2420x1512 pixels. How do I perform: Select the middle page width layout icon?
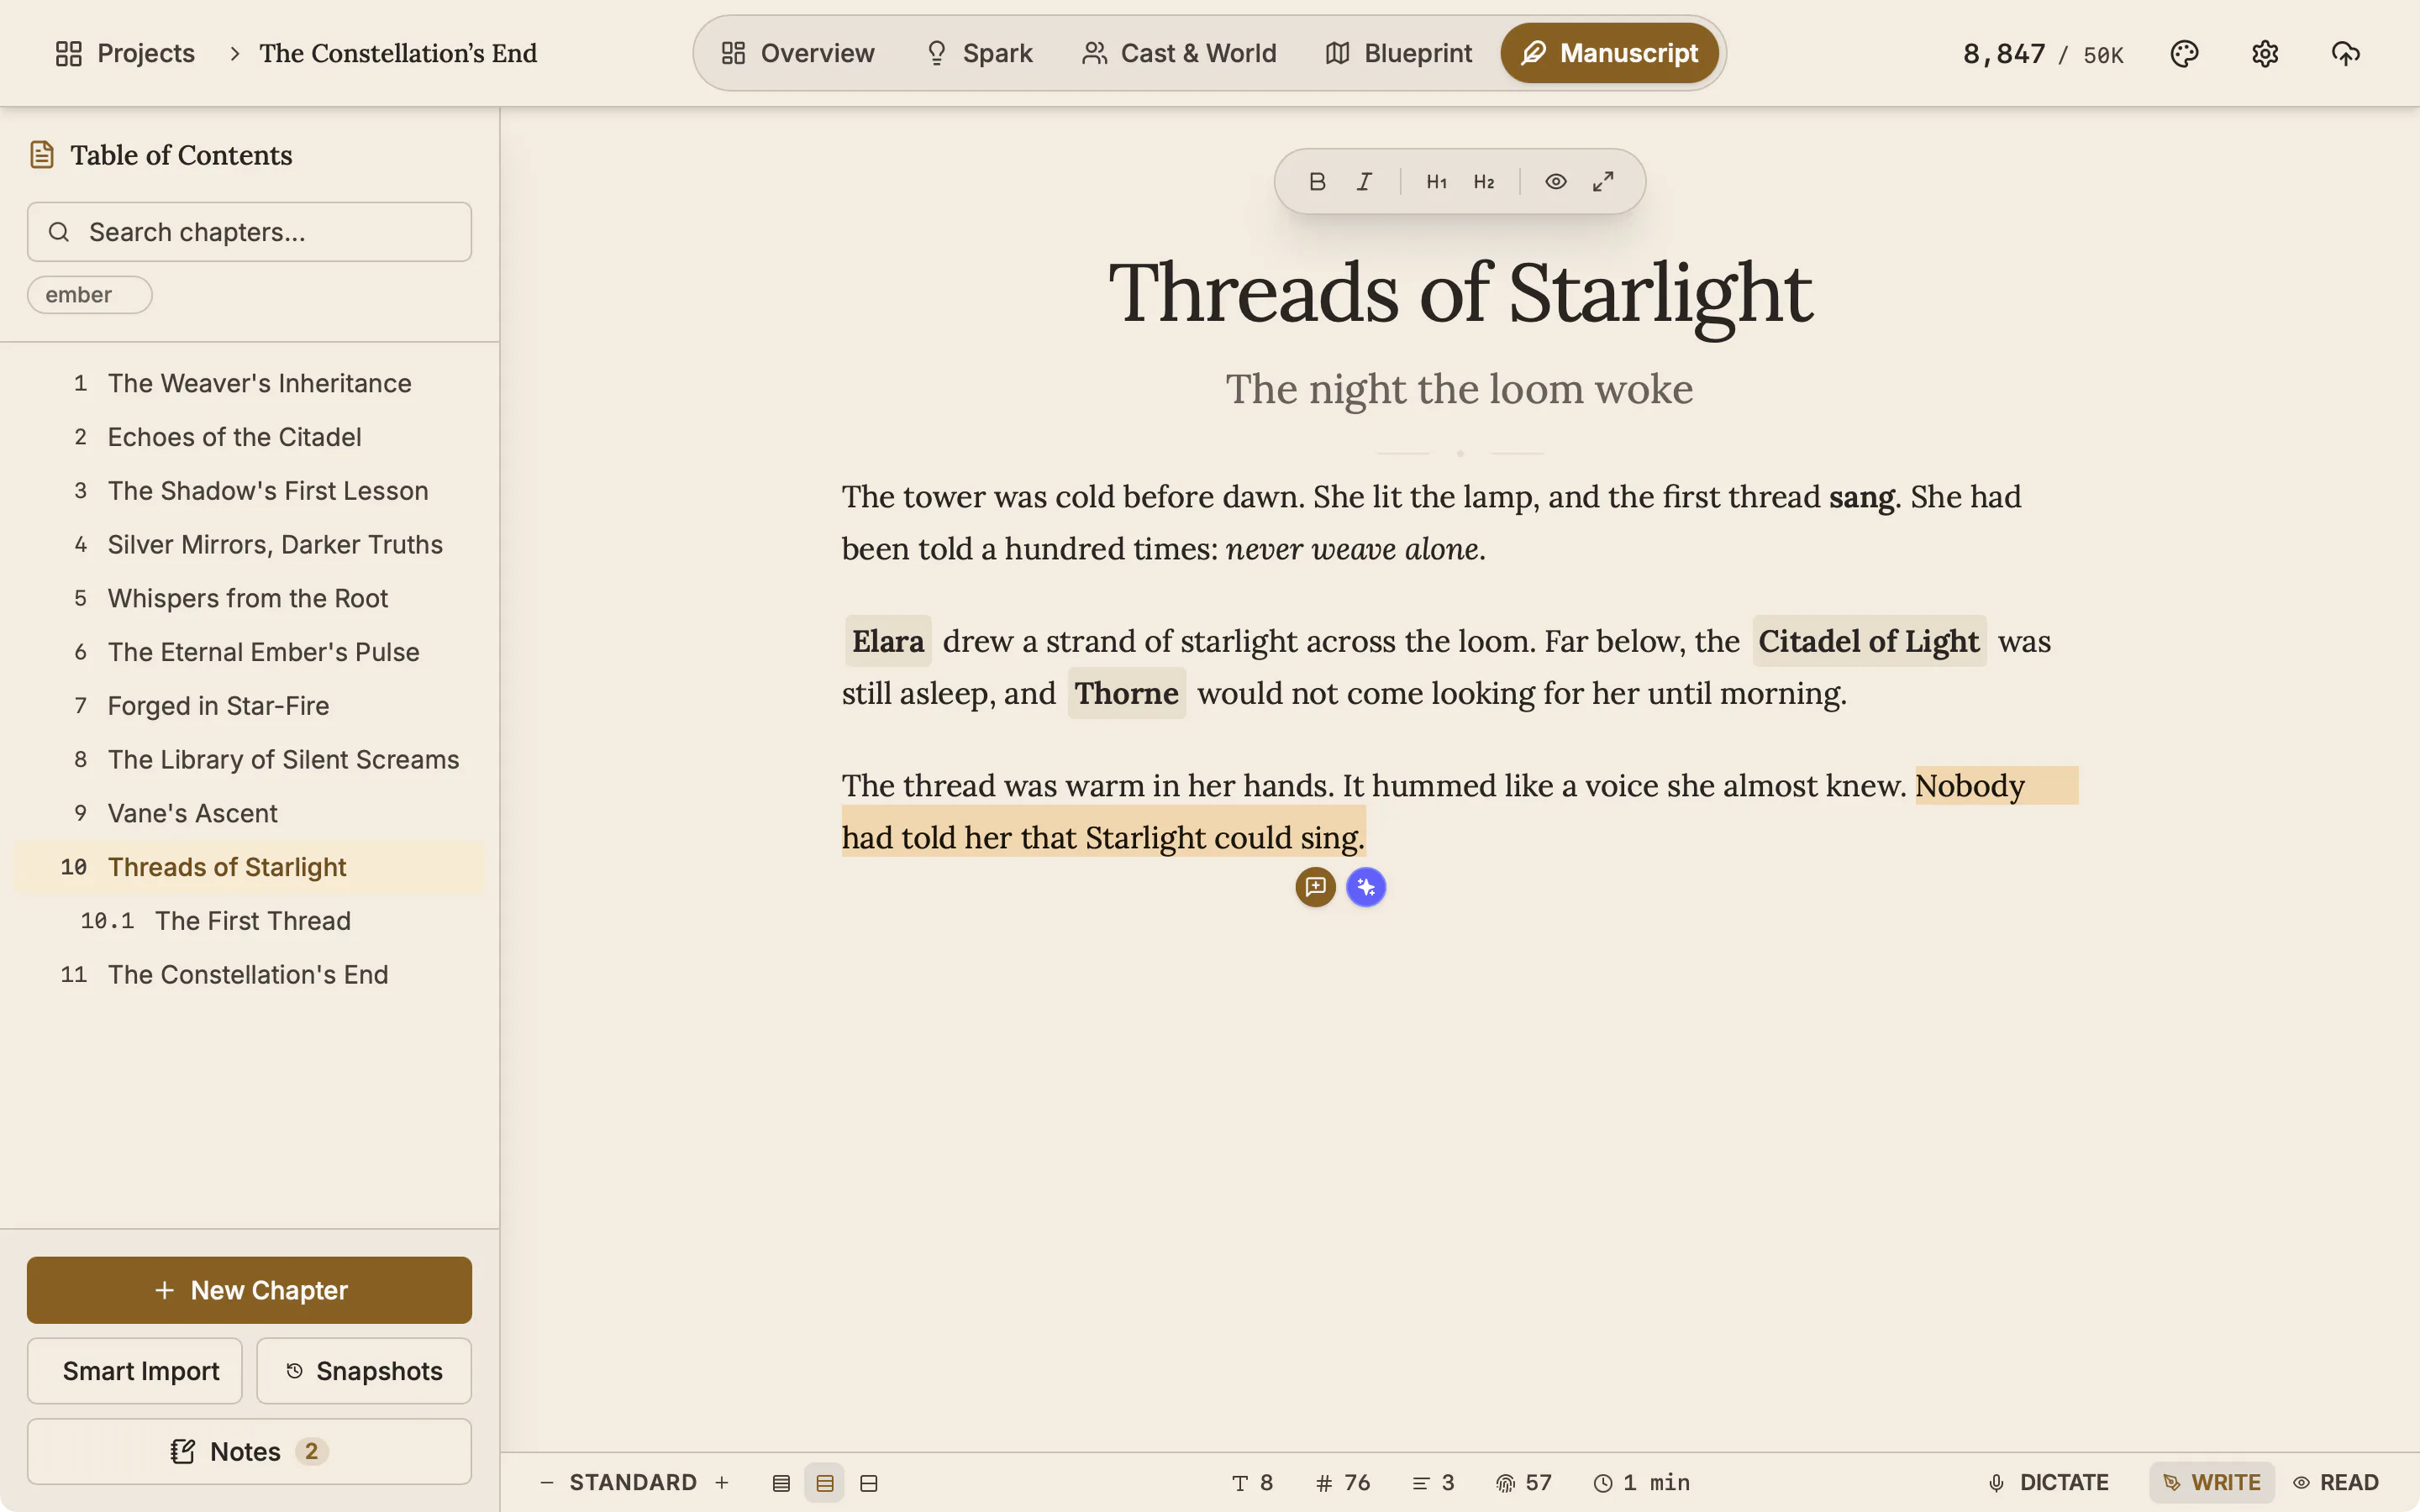[824, 1483]
